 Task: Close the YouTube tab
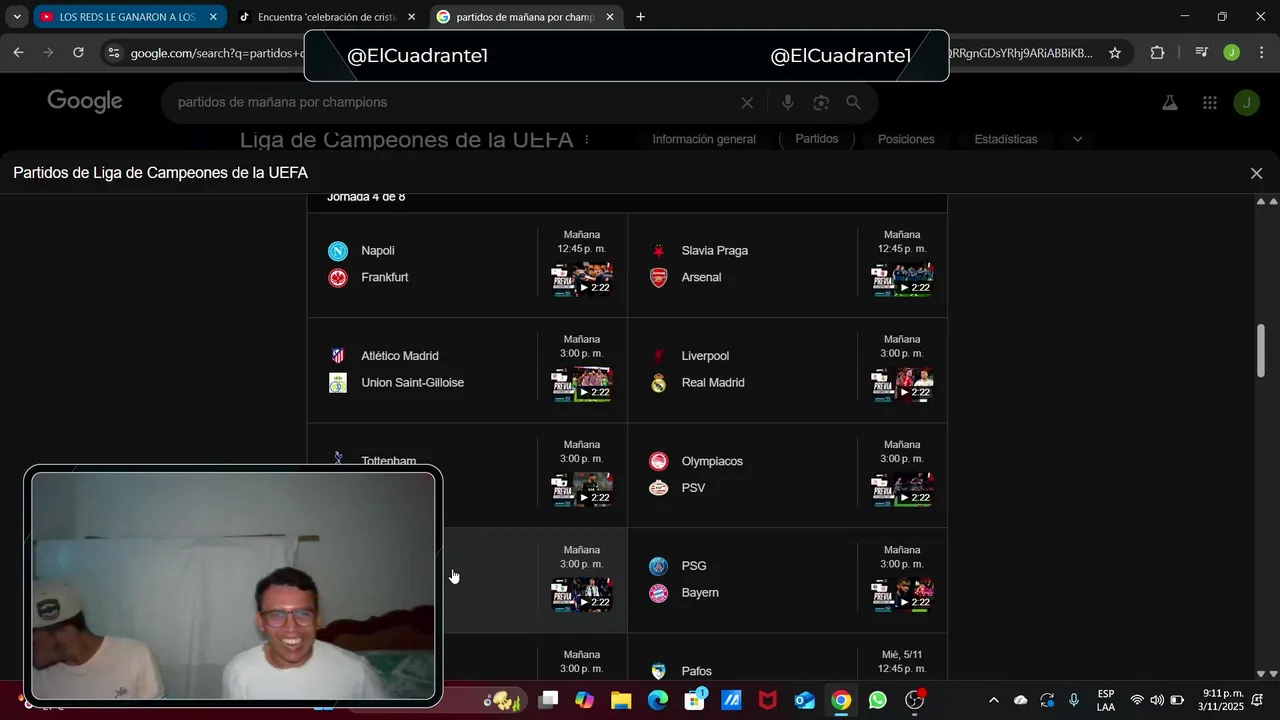tap(213, 17)
